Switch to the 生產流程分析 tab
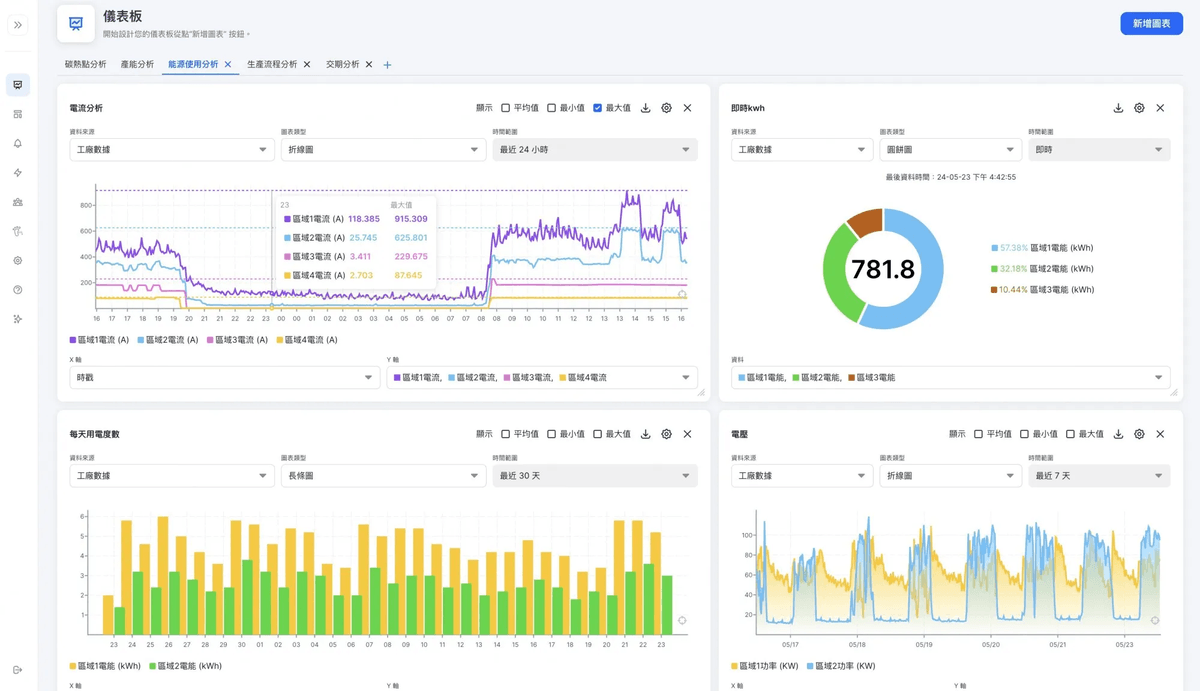This screenshot has width=1200, height=691. [x=272, y=64]
